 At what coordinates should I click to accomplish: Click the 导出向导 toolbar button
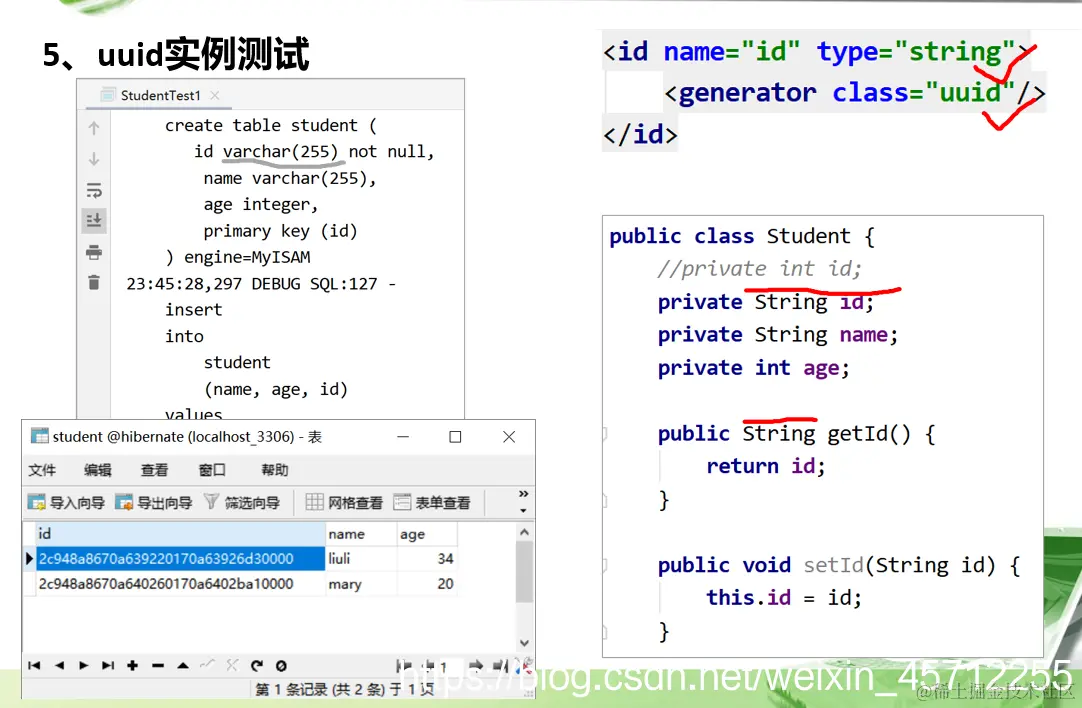point(153,502)
